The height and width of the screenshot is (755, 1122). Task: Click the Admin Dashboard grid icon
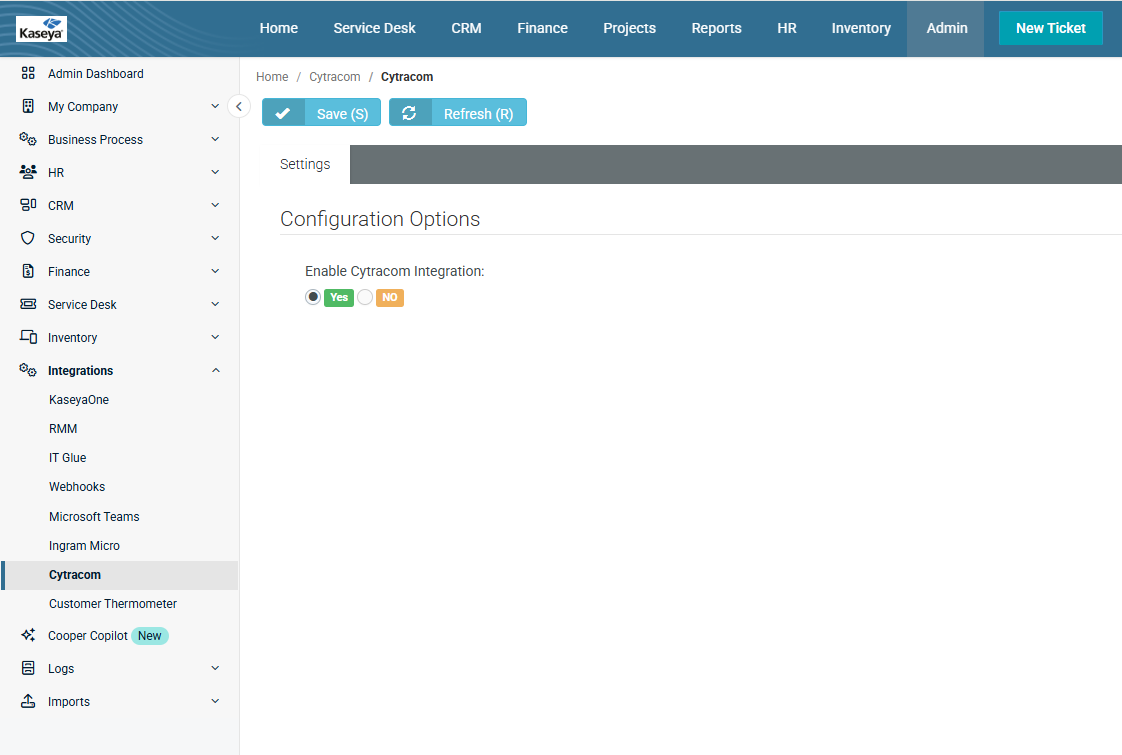pyautogui.click(x=28, y=73)
